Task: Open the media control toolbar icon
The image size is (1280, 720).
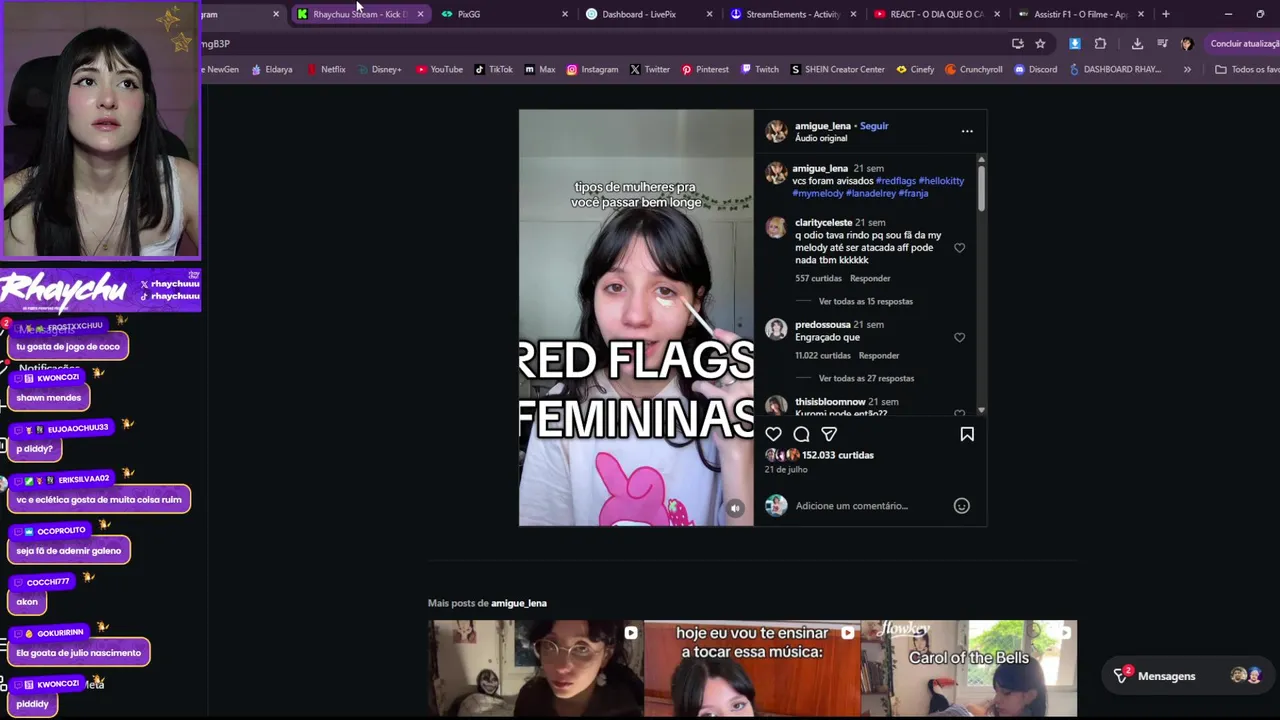Action: tap(1162, 44)
